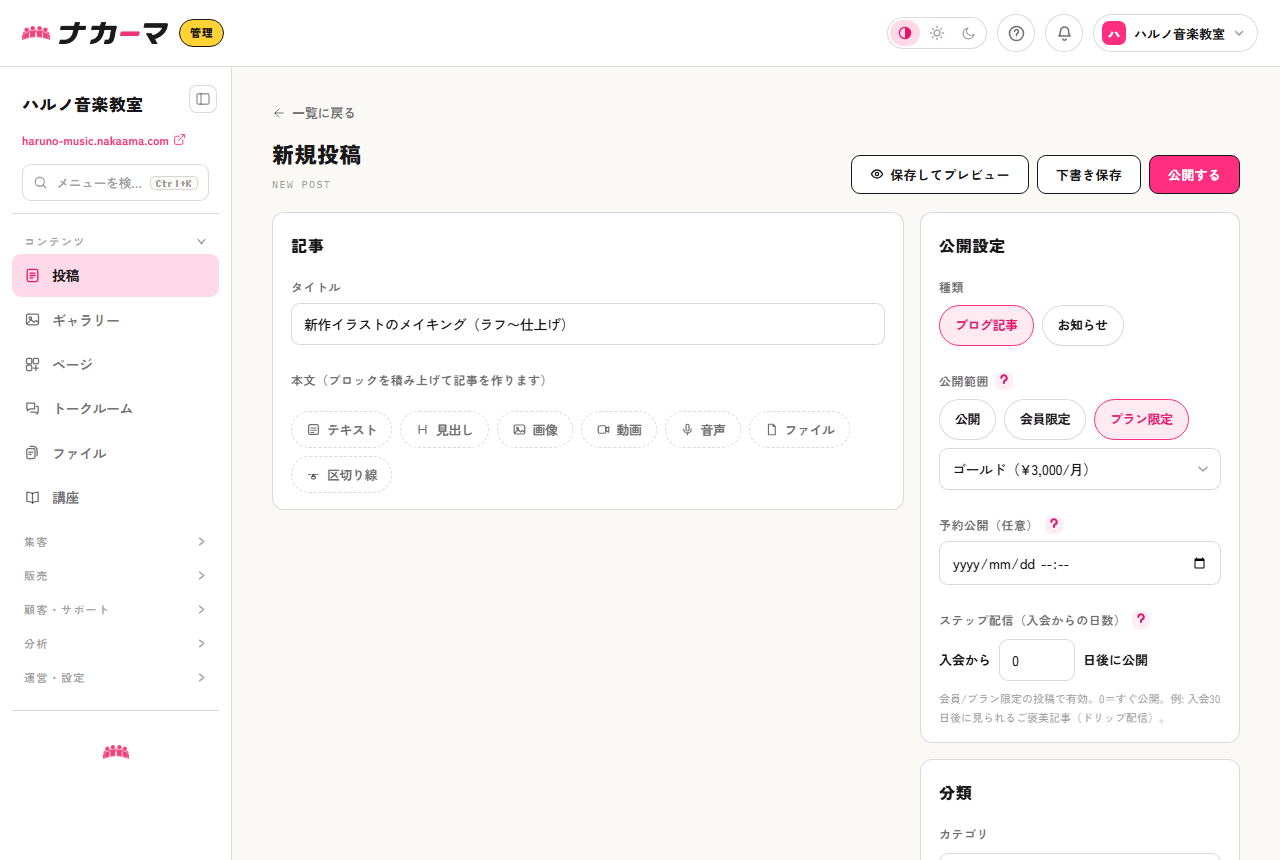Expand the 分析 section
This screenshot has height=860, width=1280.
point(115,644)
